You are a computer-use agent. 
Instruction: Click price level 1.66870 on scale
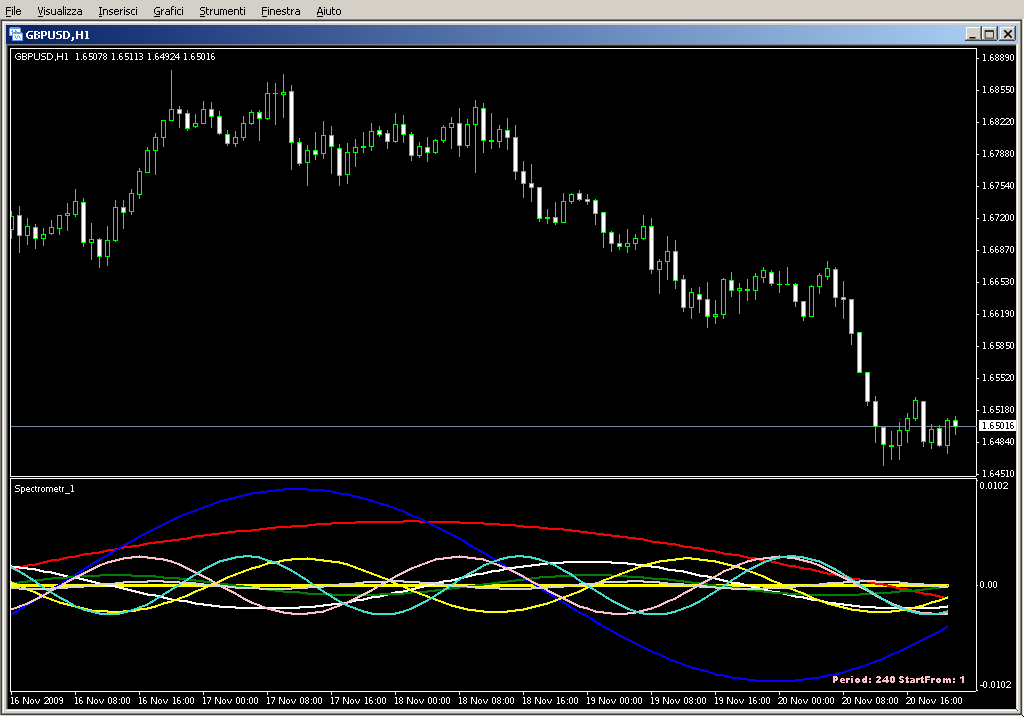click(x=999, y=249)
